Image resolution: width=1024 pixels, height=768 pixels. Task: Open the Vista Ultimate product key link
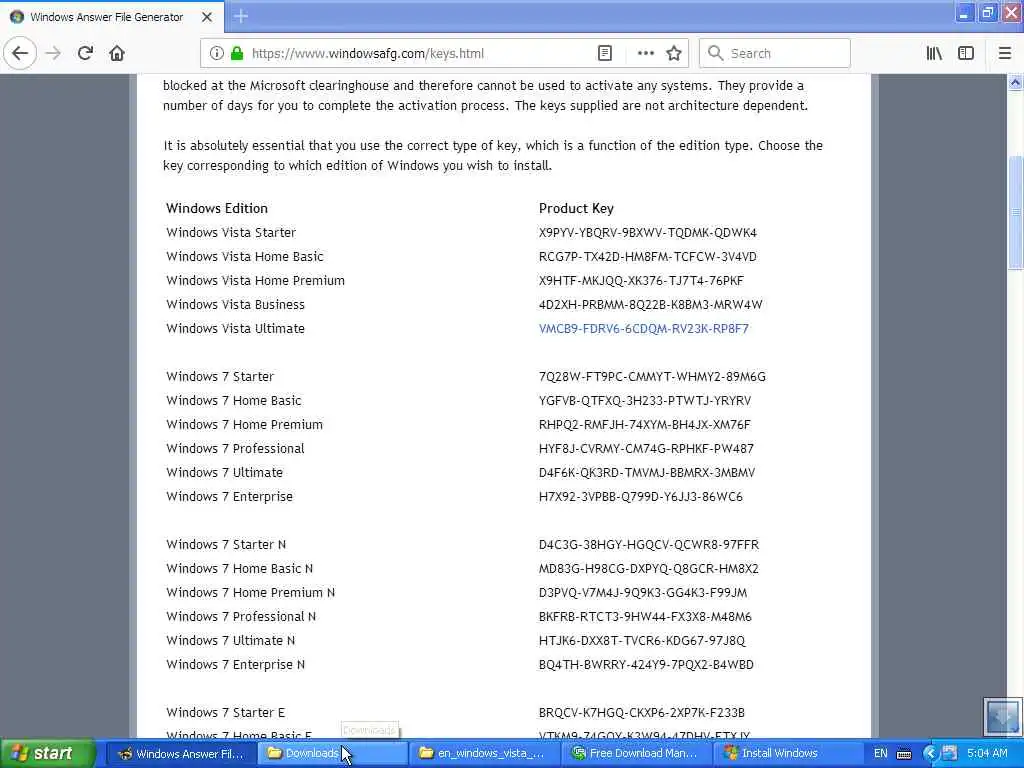coord(643,328)
